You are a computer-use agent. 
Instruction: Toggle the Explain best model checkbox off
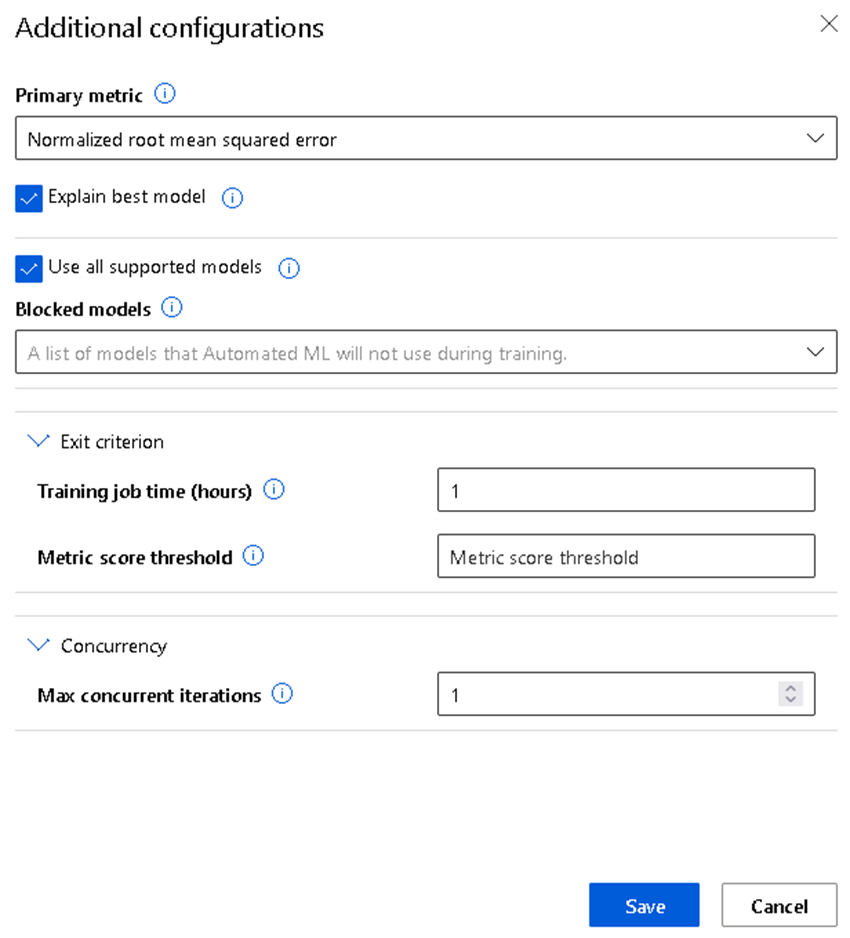(x=29, y=198)
